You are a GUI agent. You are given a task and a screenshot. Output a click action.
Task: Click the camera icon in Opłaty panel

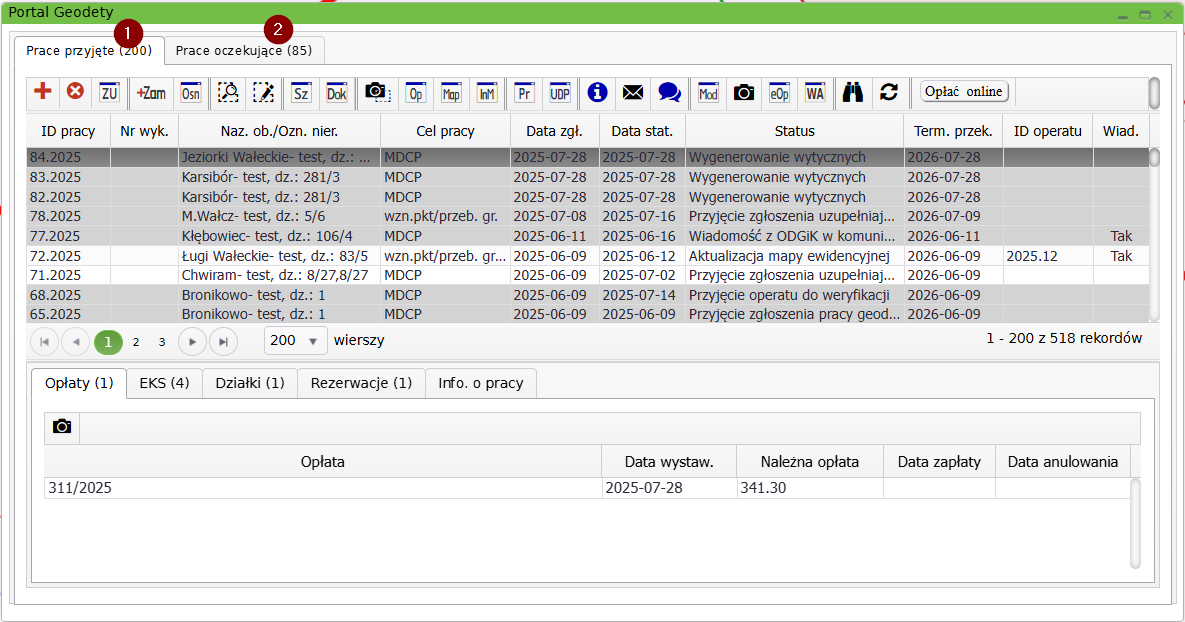(x=62, y=427)
